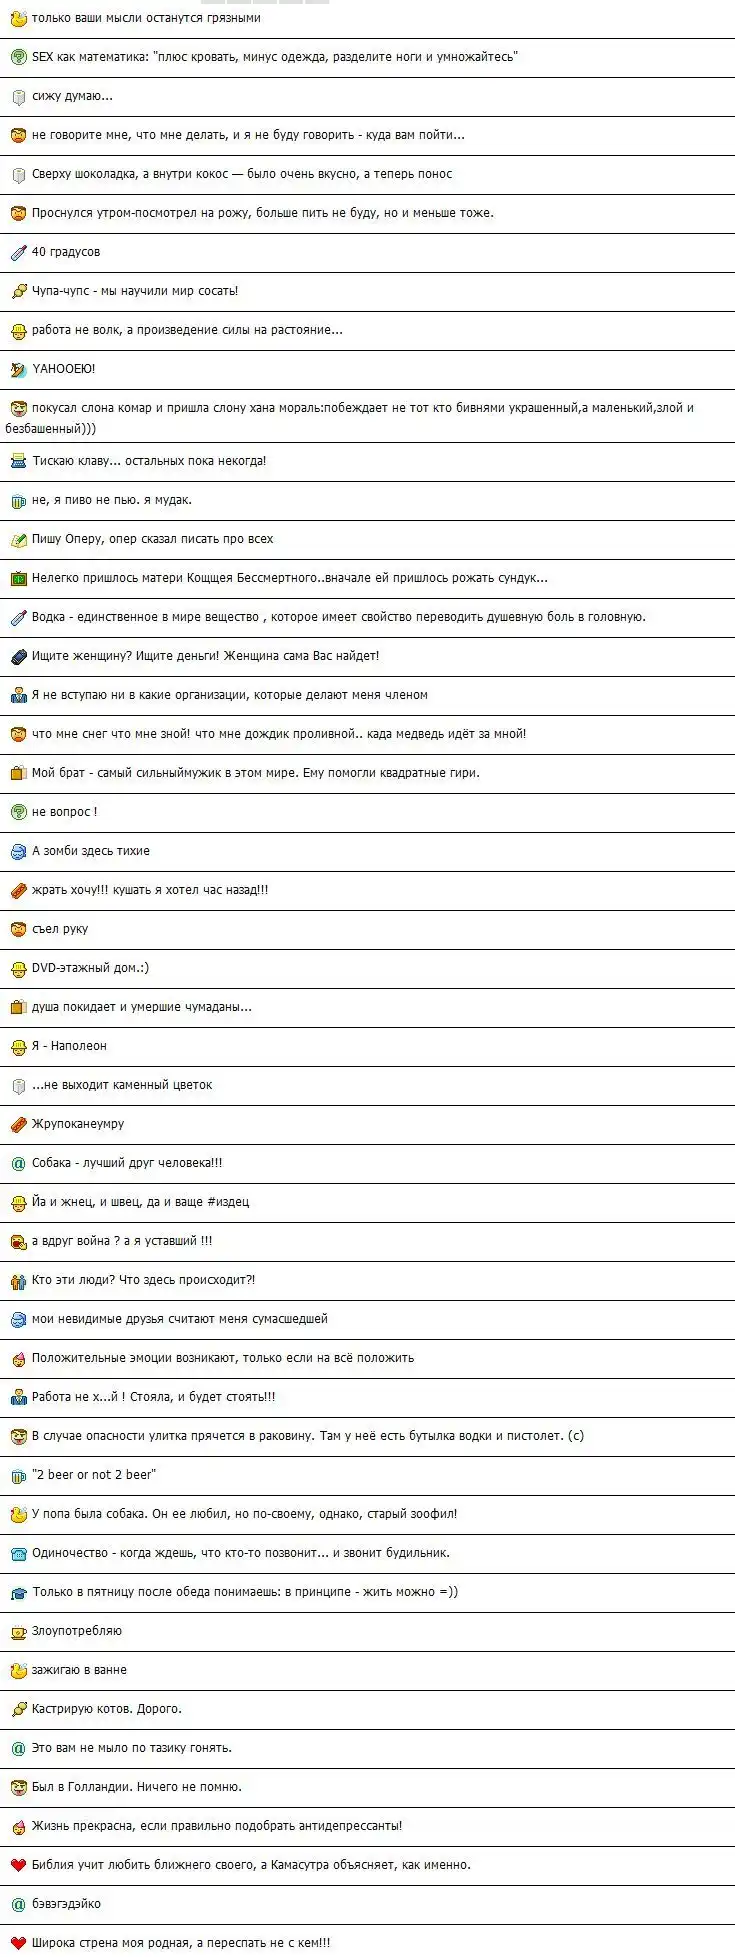
Task: Click the graduation cap icon beside "Только в пятницу"
Action: (18, 1592)
